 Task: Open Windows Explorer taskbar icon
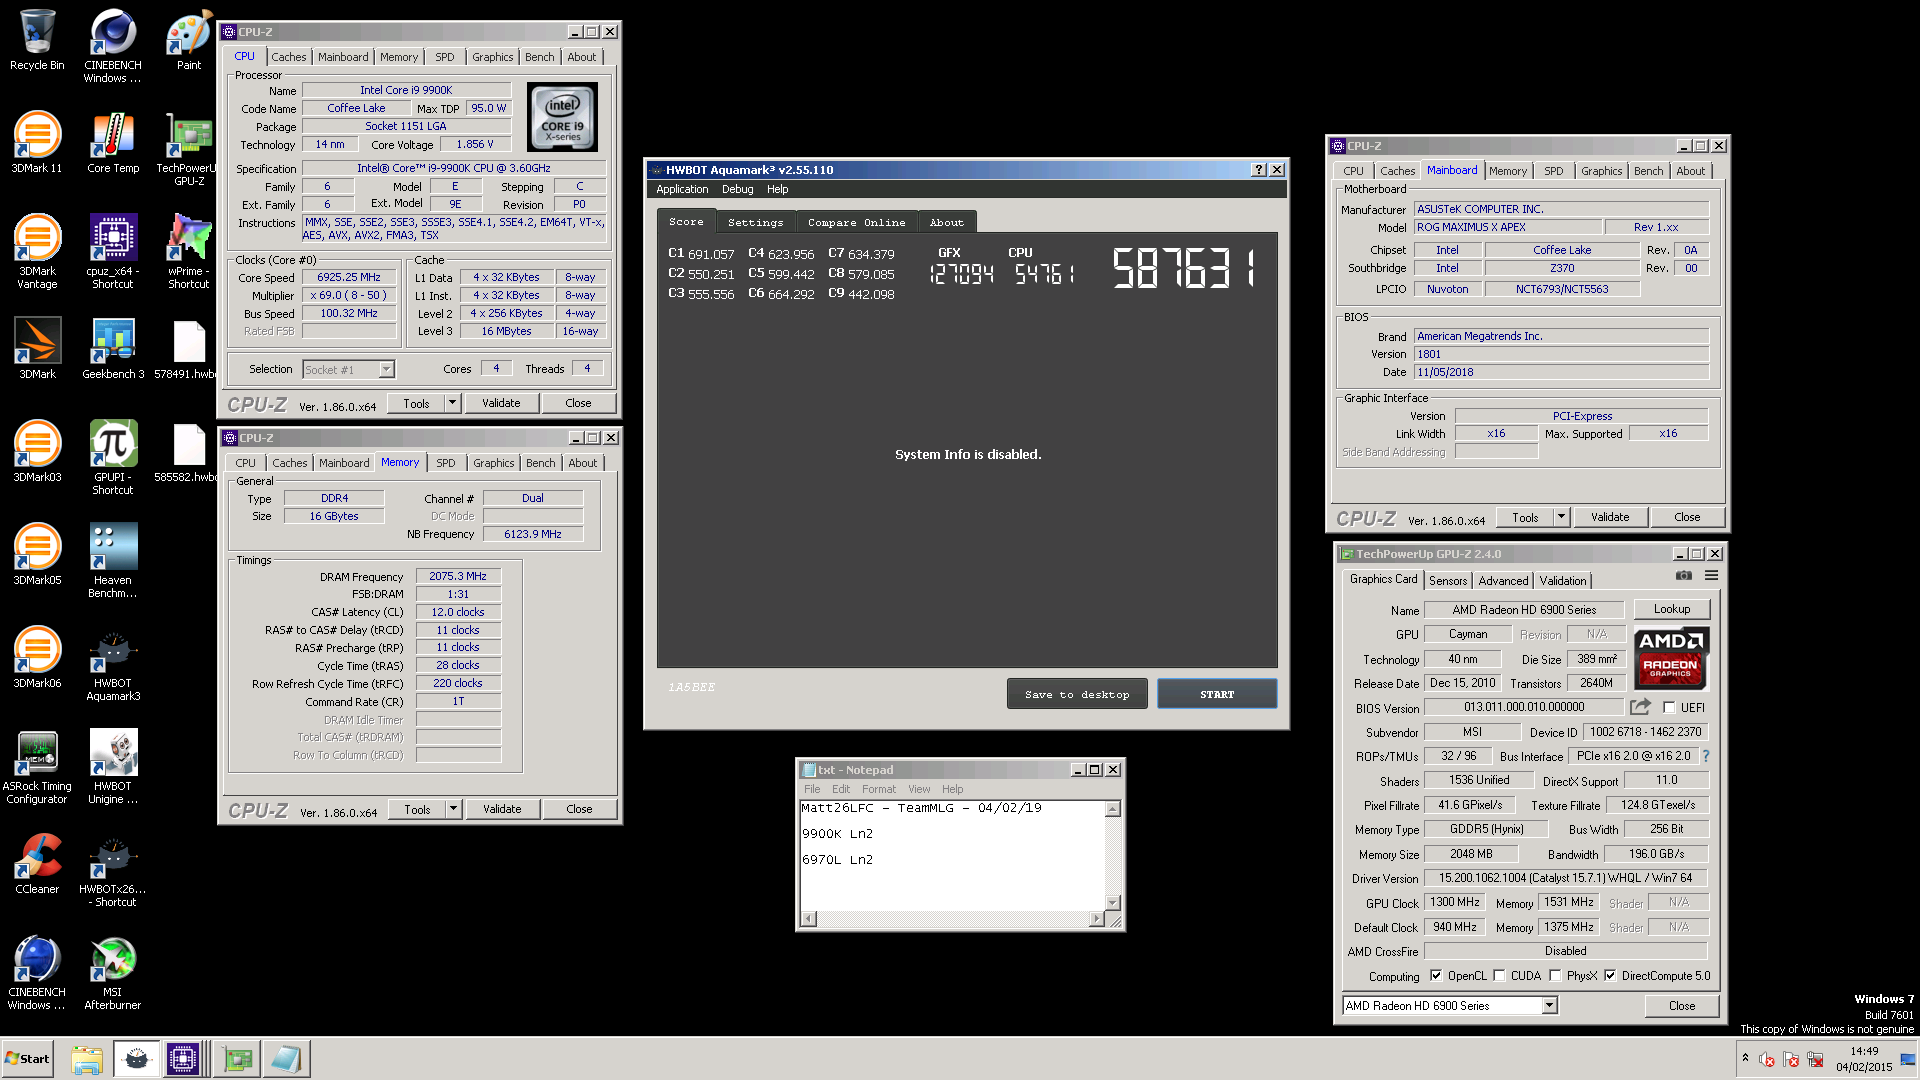[x=87, y=1059]
